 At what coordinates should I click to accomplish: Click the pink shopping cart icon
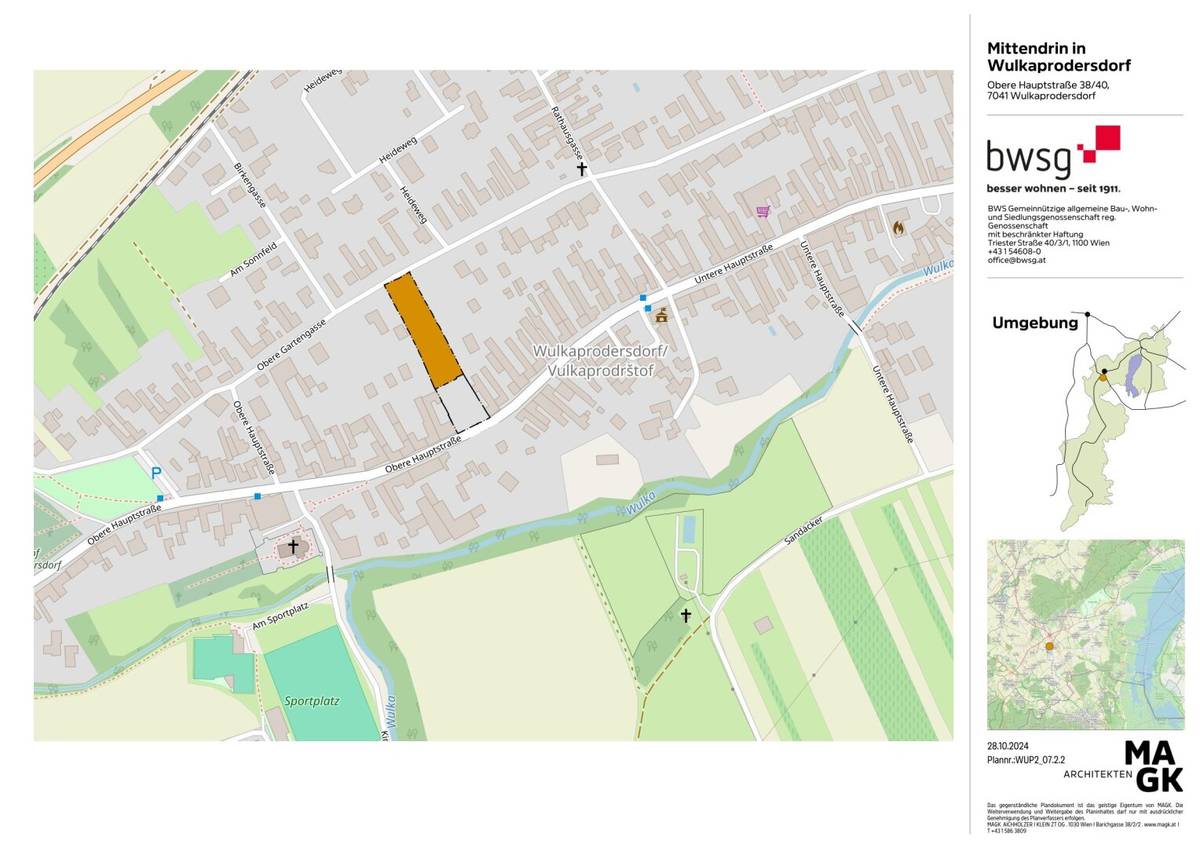(763, 211)
